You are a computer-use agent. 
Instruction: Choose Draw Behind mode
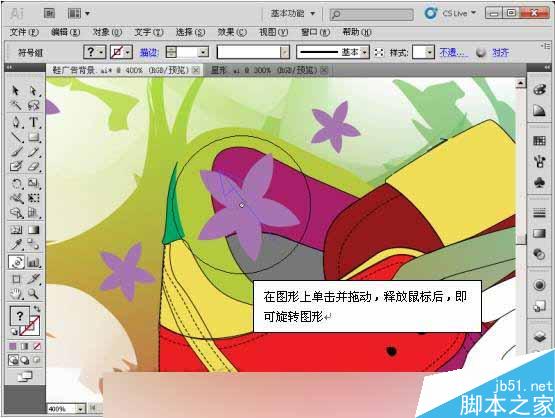pyautogui.click(x=25, y=360)
